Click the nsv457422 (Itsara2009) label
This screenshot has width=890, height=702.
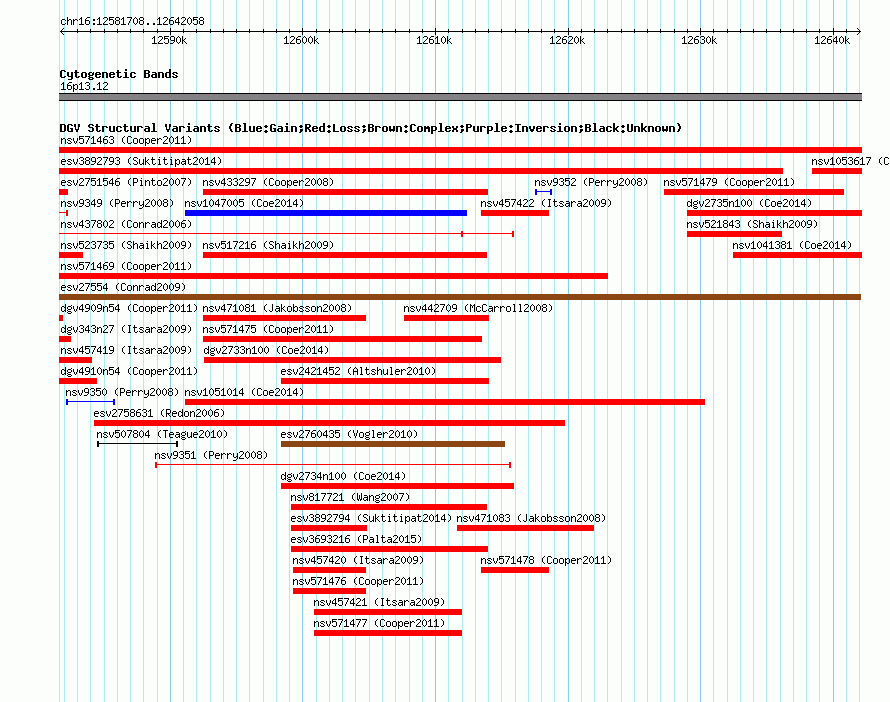coord(546,203)
